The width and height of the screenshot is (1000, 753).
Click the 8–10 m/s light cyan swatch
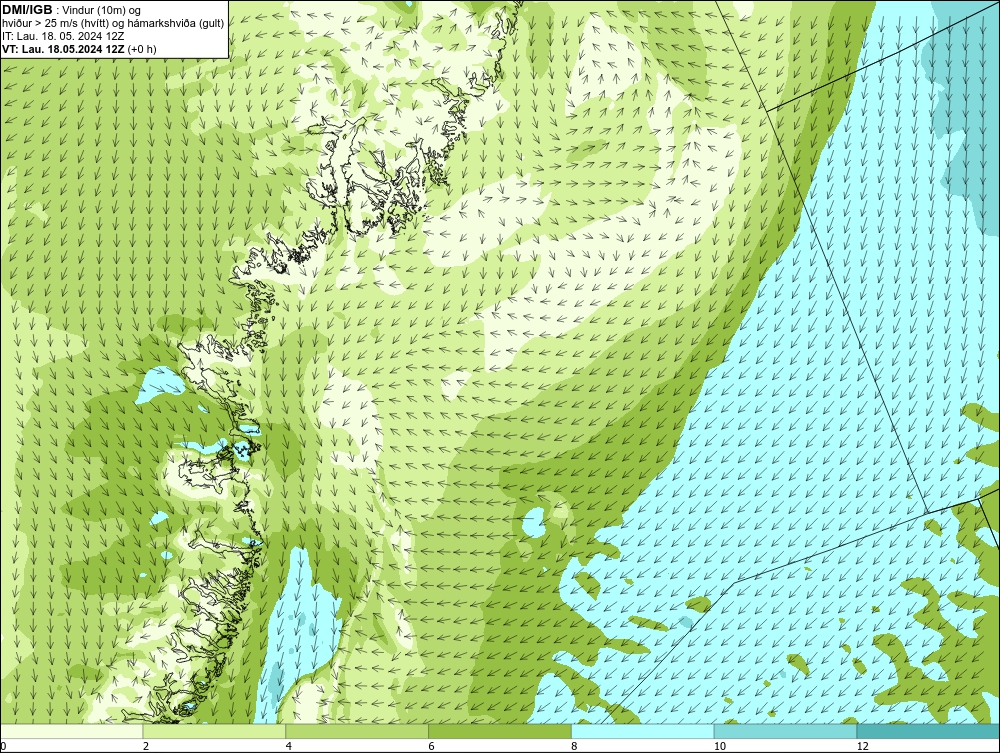[x=643, y=731]
